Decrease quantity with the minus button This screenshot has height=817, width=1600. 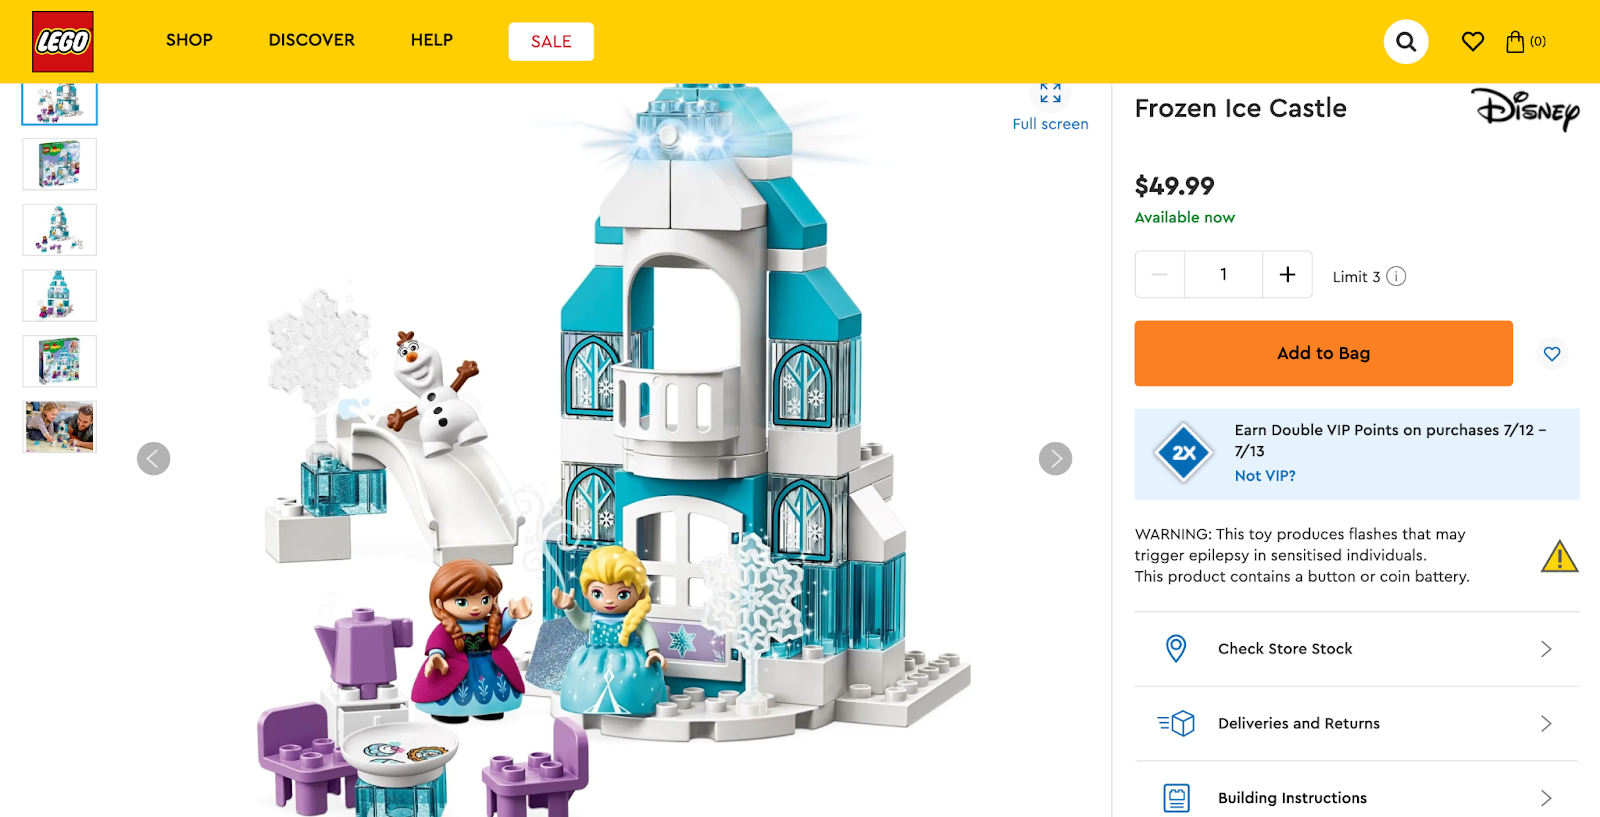pyautogui.click(x=1160, y=274)
